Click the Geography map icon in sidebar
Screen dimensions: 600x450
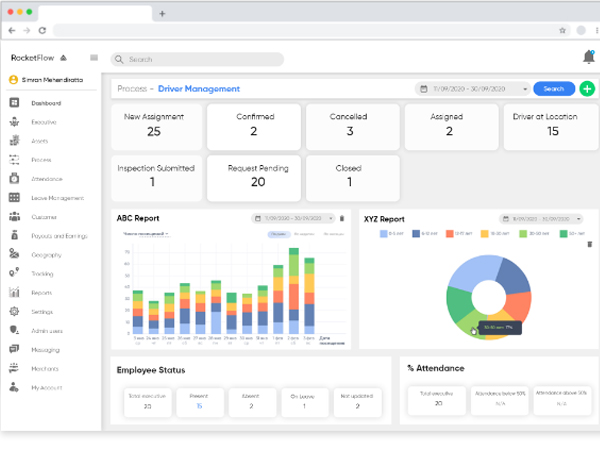click(14, 254)
